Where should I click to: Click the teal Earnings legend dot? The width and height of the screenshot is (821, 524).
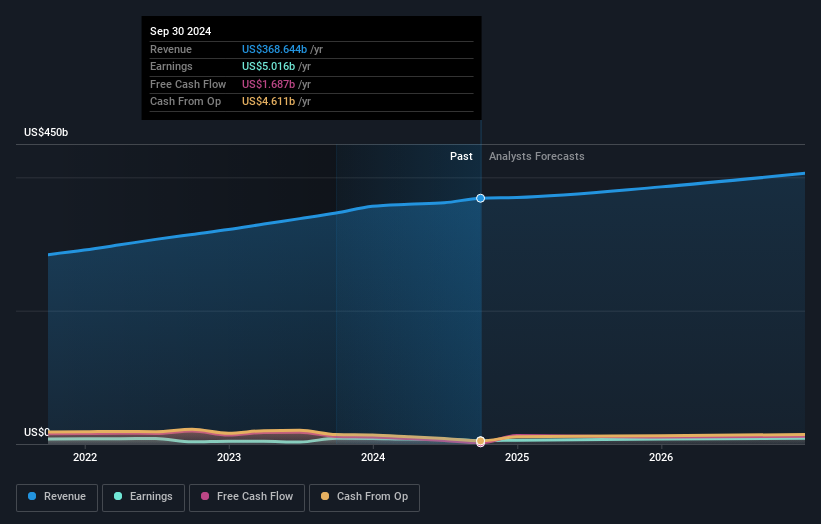pyautogui.click(x=118, y=496)
